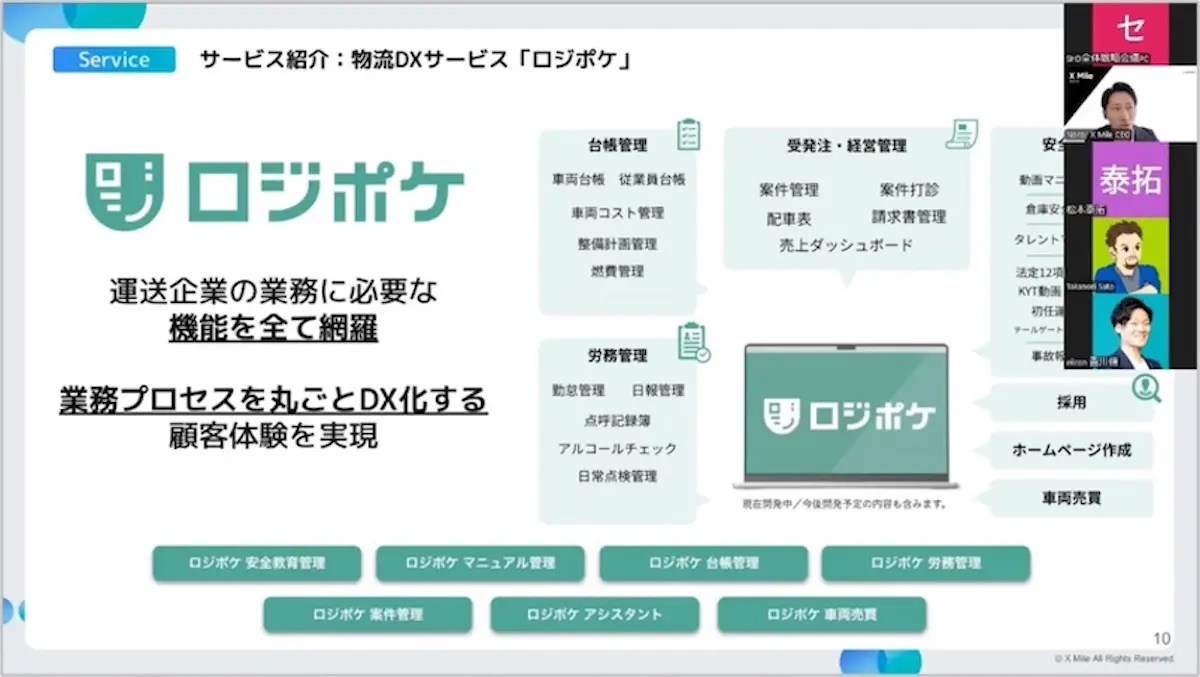Click the ロジポケ 車両売買 button
The height and width of the screenshot is (677, 1200).
821,615
